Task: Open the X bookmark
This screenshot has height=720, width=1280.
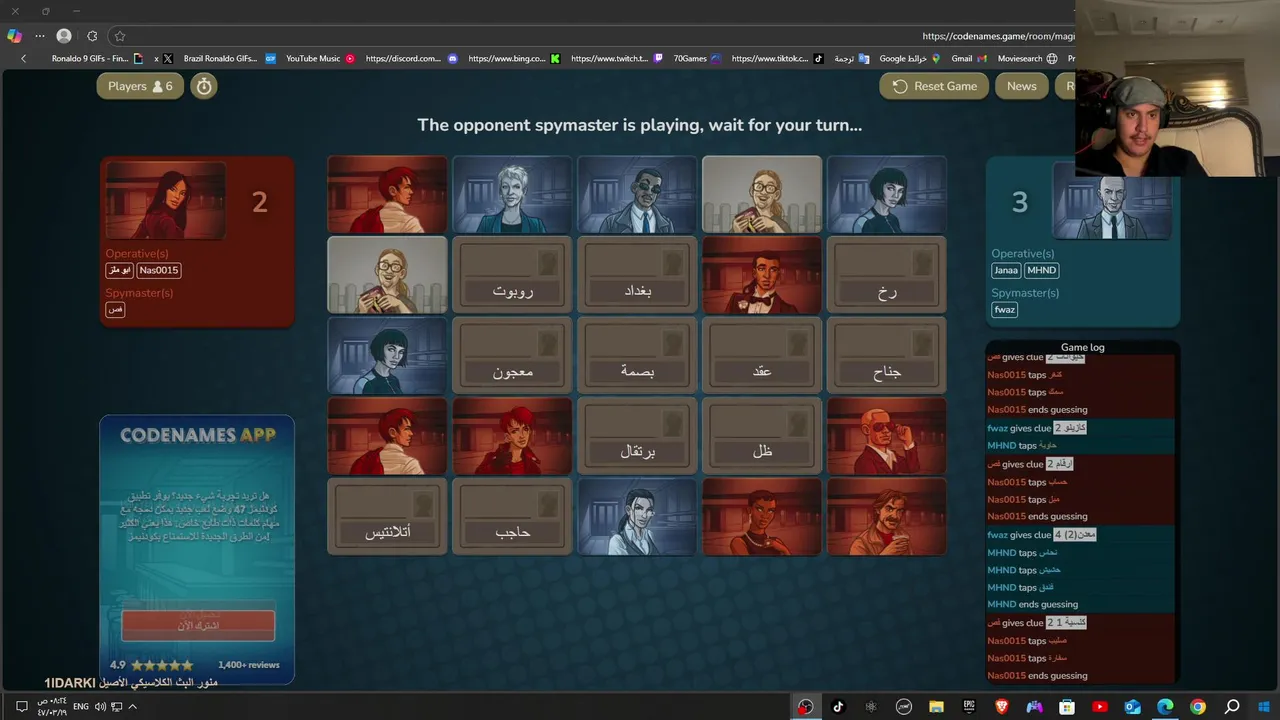Action: tap(163, 59)
